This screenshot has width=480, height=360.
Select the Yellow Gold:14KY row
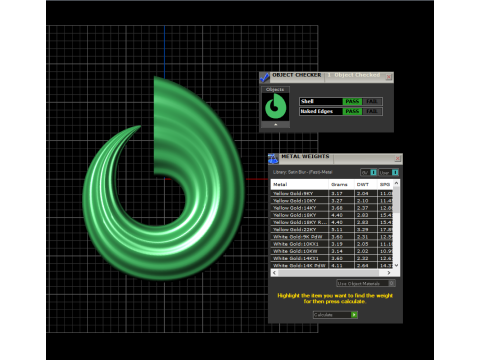[x=332, y=208]
